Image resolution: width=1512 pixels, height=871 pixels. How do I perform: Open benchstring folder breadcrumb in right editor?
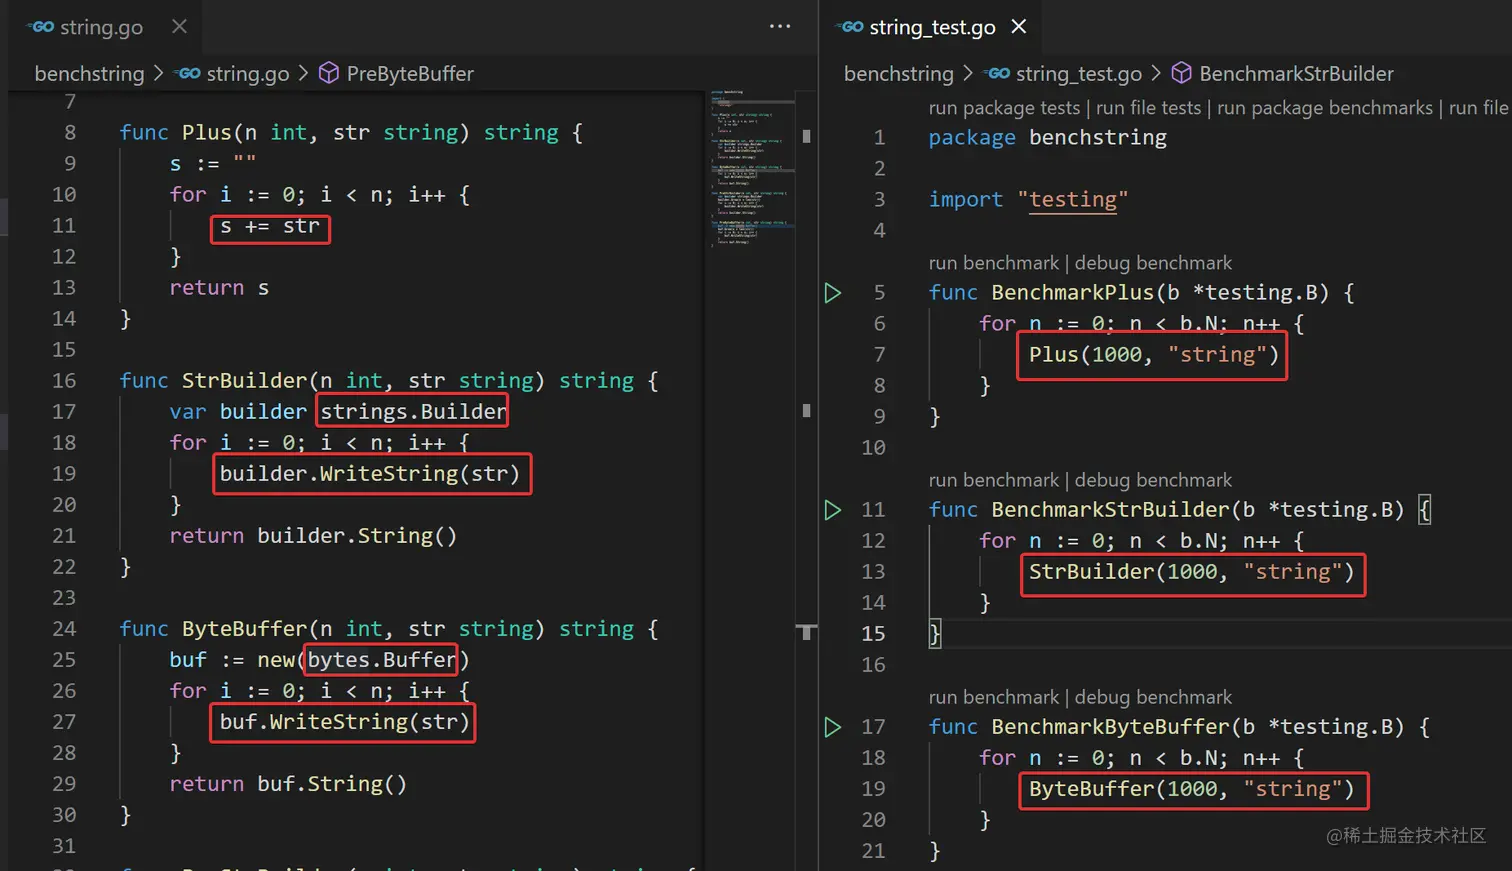(x=899, y=74)
